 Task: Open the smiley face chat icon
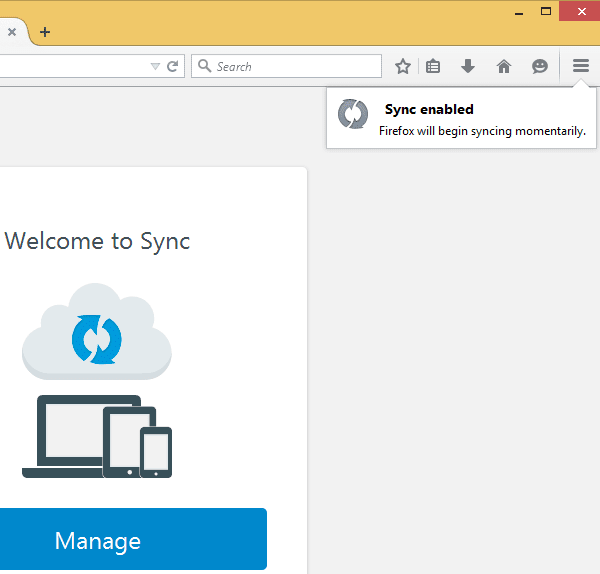pos(540,66)
